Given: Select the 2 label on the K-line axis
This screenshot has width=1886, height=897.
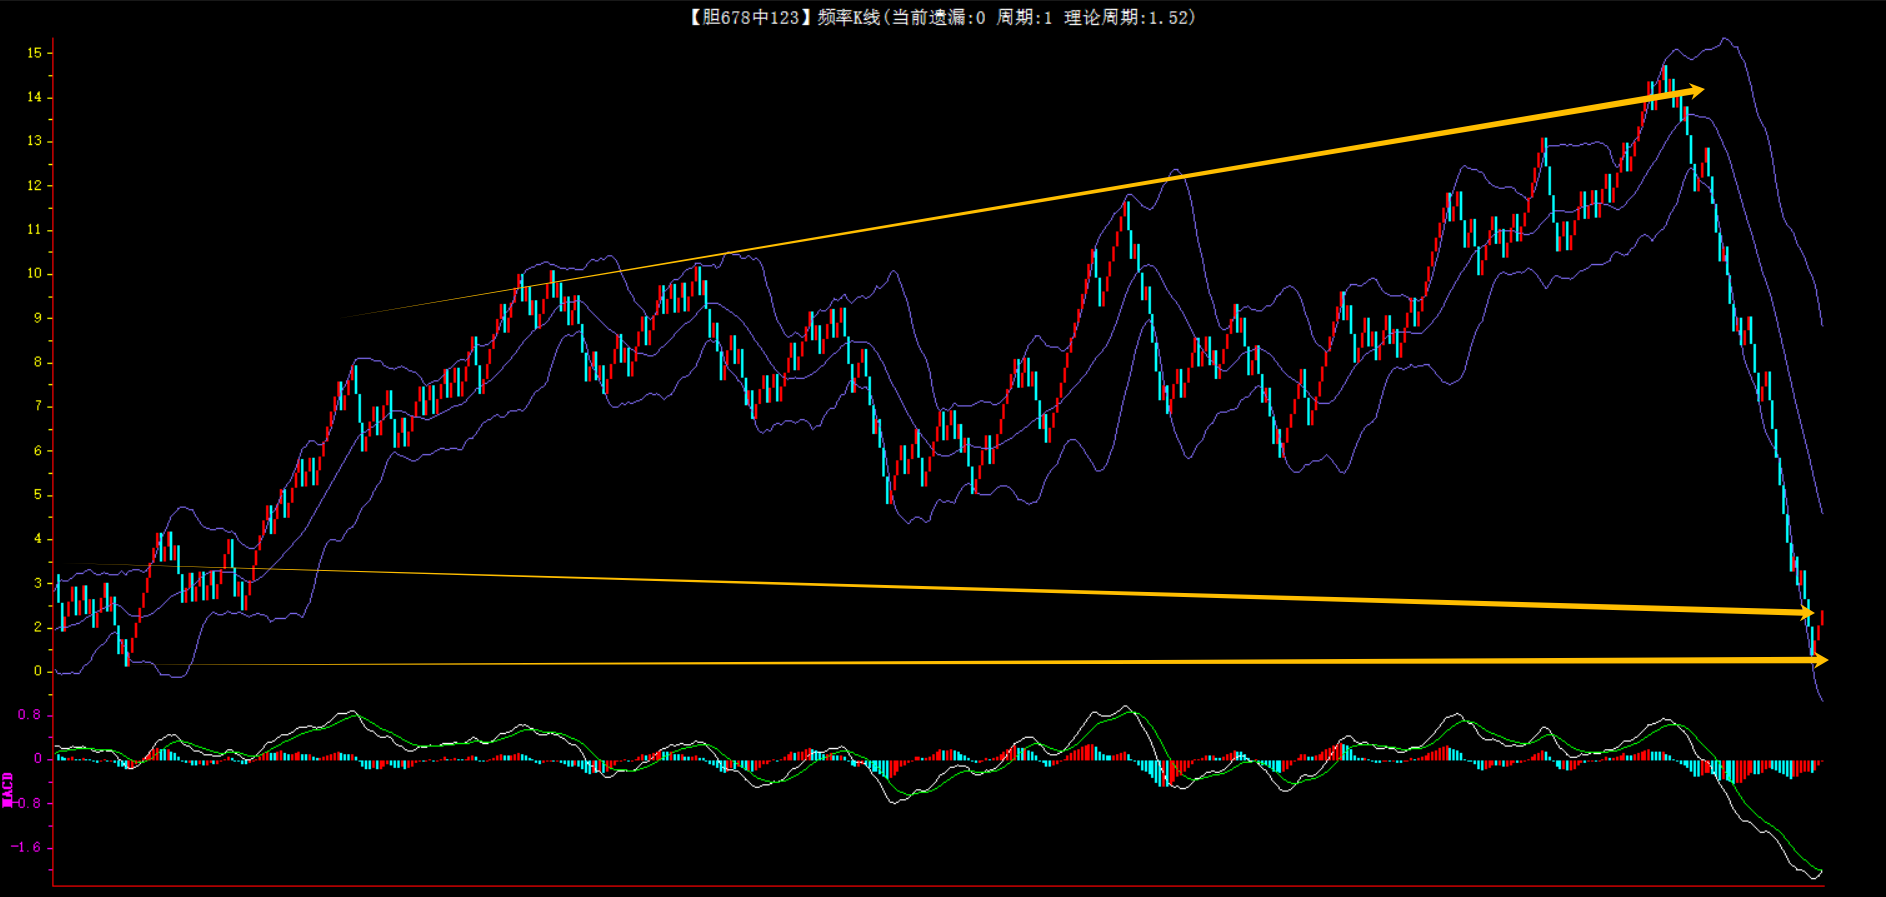Looking at the screenshot, I should point(38,627).
